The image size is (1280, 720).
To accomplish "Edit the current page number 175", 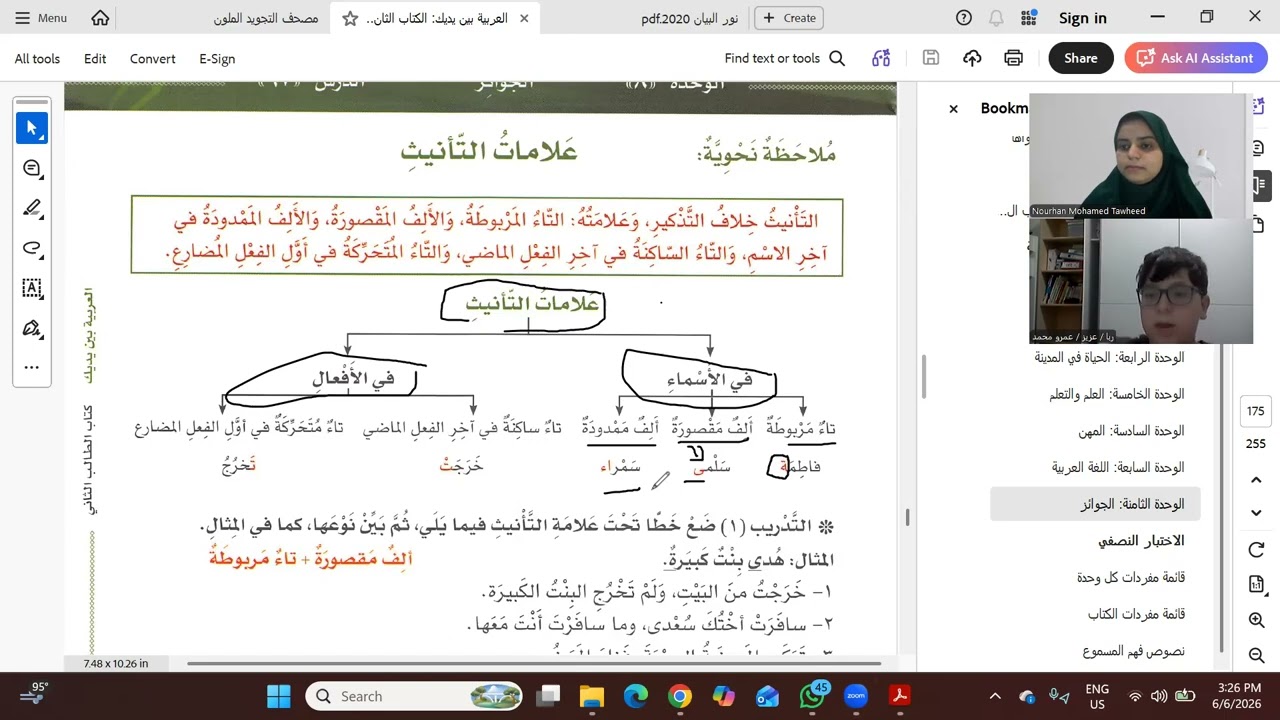I will point(1256,411).
